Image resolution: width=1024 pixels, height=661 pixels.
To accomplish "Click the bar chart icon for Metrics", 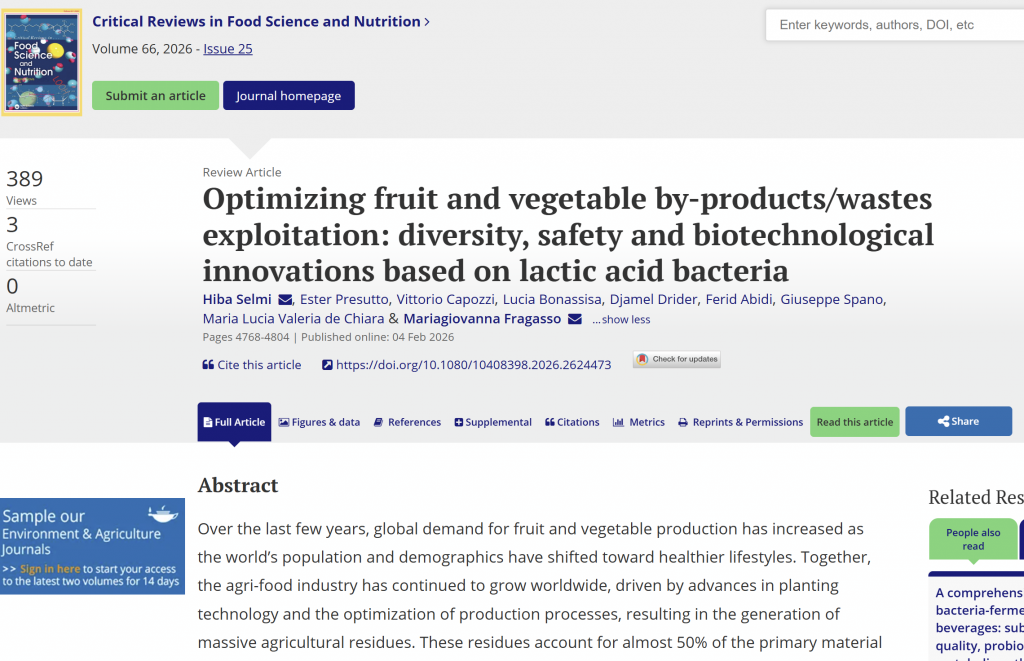I will coord(618,423).
